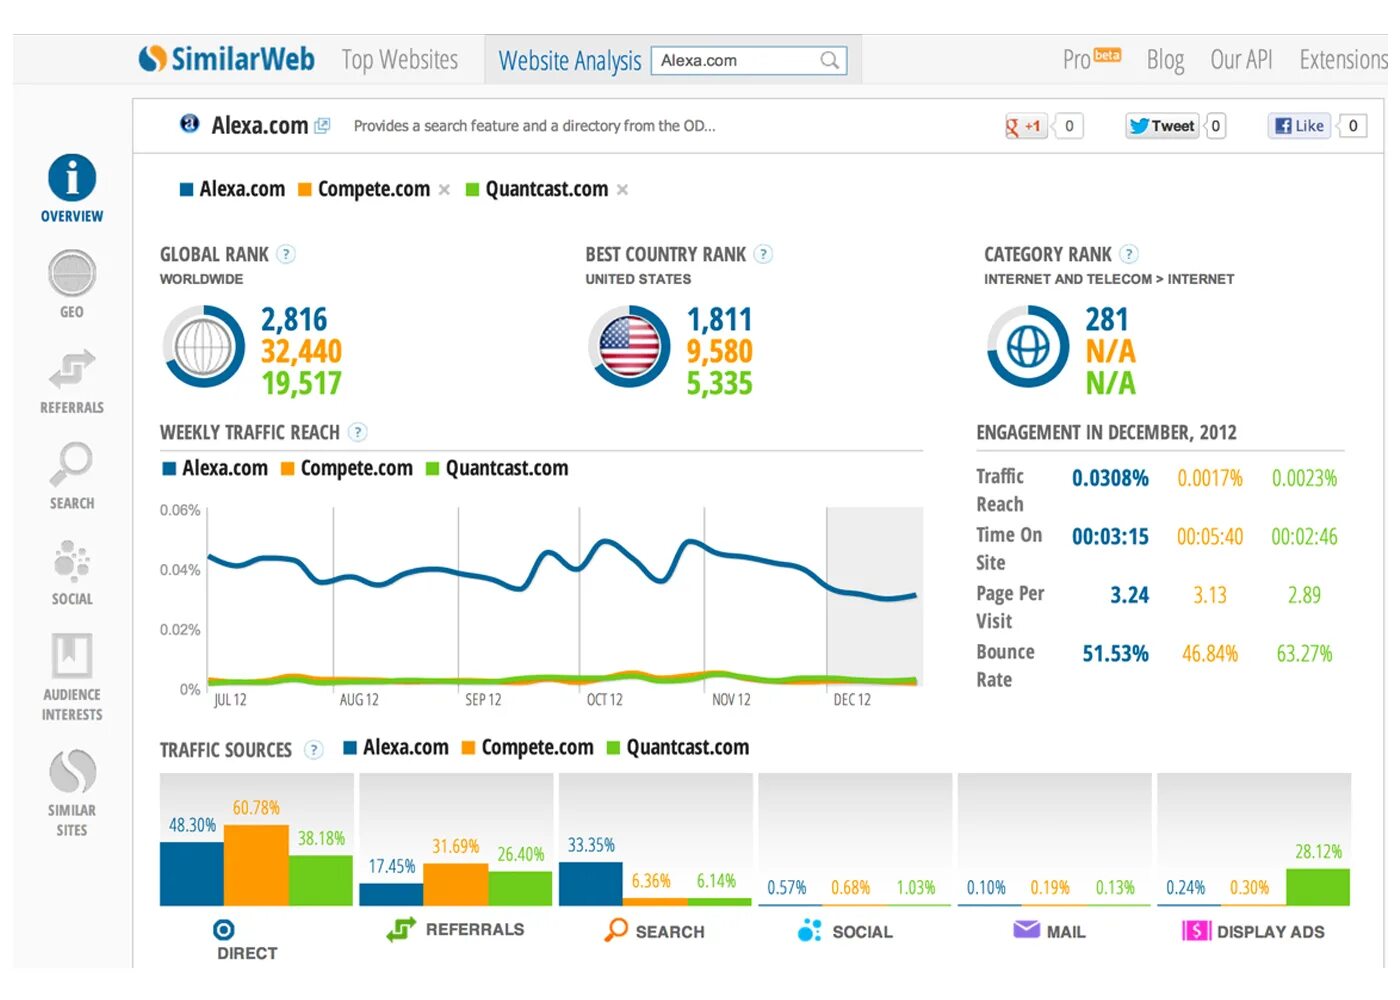Click the Google +1 button
Screen dimensions: 1400x1000
point(1025,126)
